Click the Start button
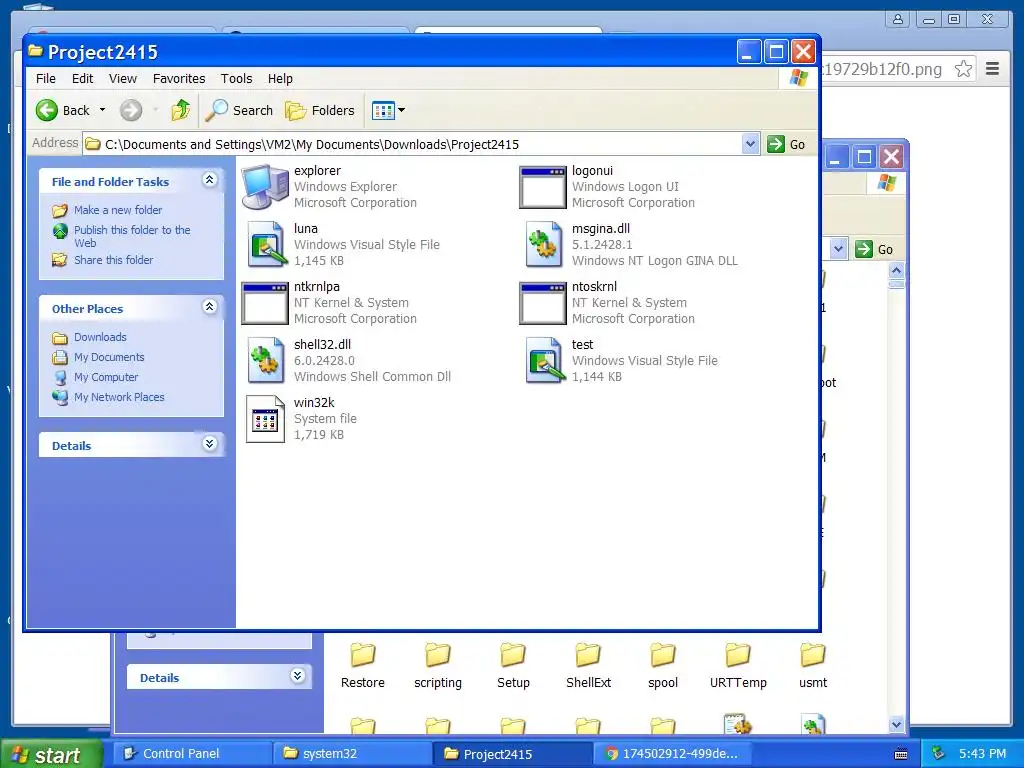The image size is (1024, 768). coord(51,754)
